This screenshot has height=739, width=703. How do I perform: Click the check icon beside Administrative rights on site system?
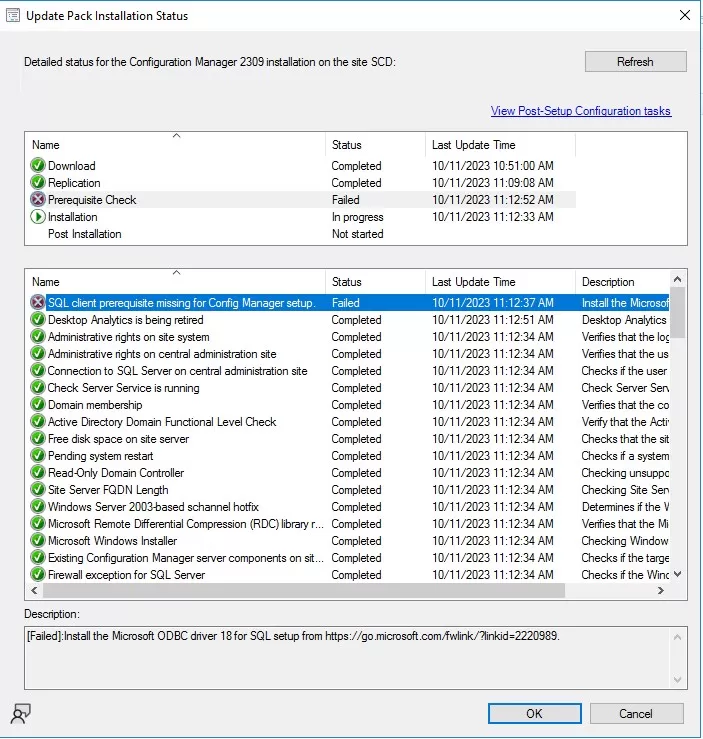(x=38, y=337)
